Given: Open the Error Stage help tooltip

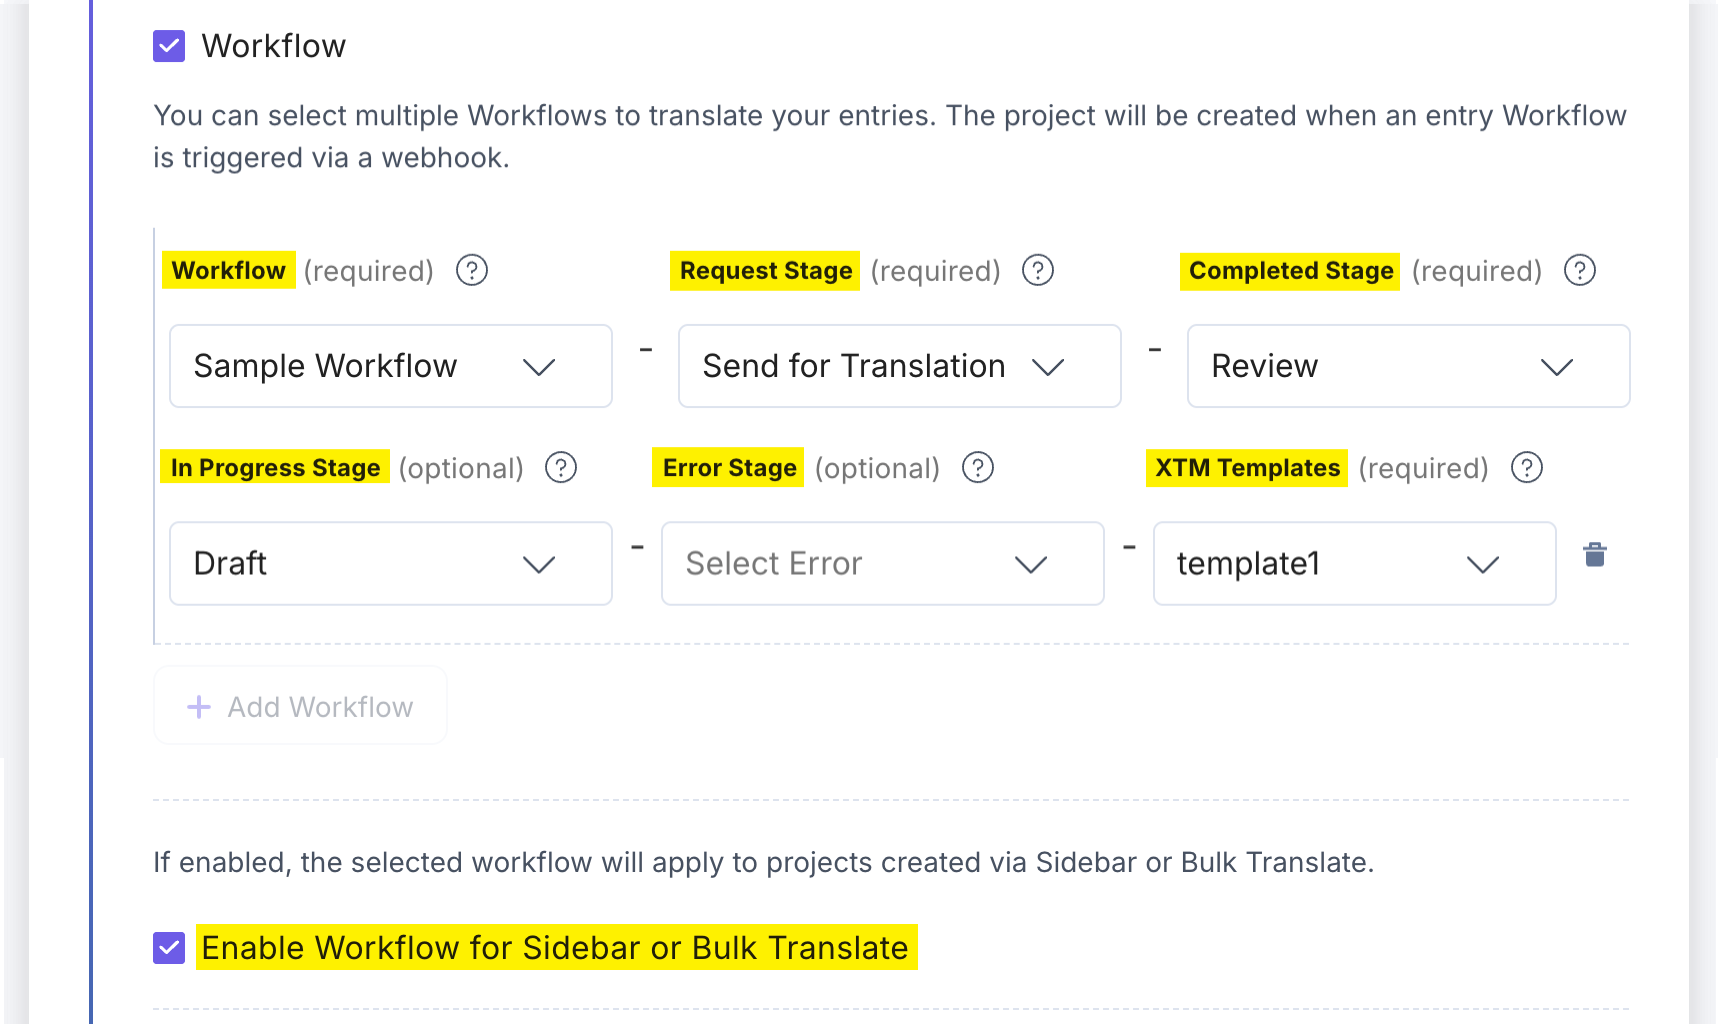Looking at the screenshot, I should (x=977, y=467).
